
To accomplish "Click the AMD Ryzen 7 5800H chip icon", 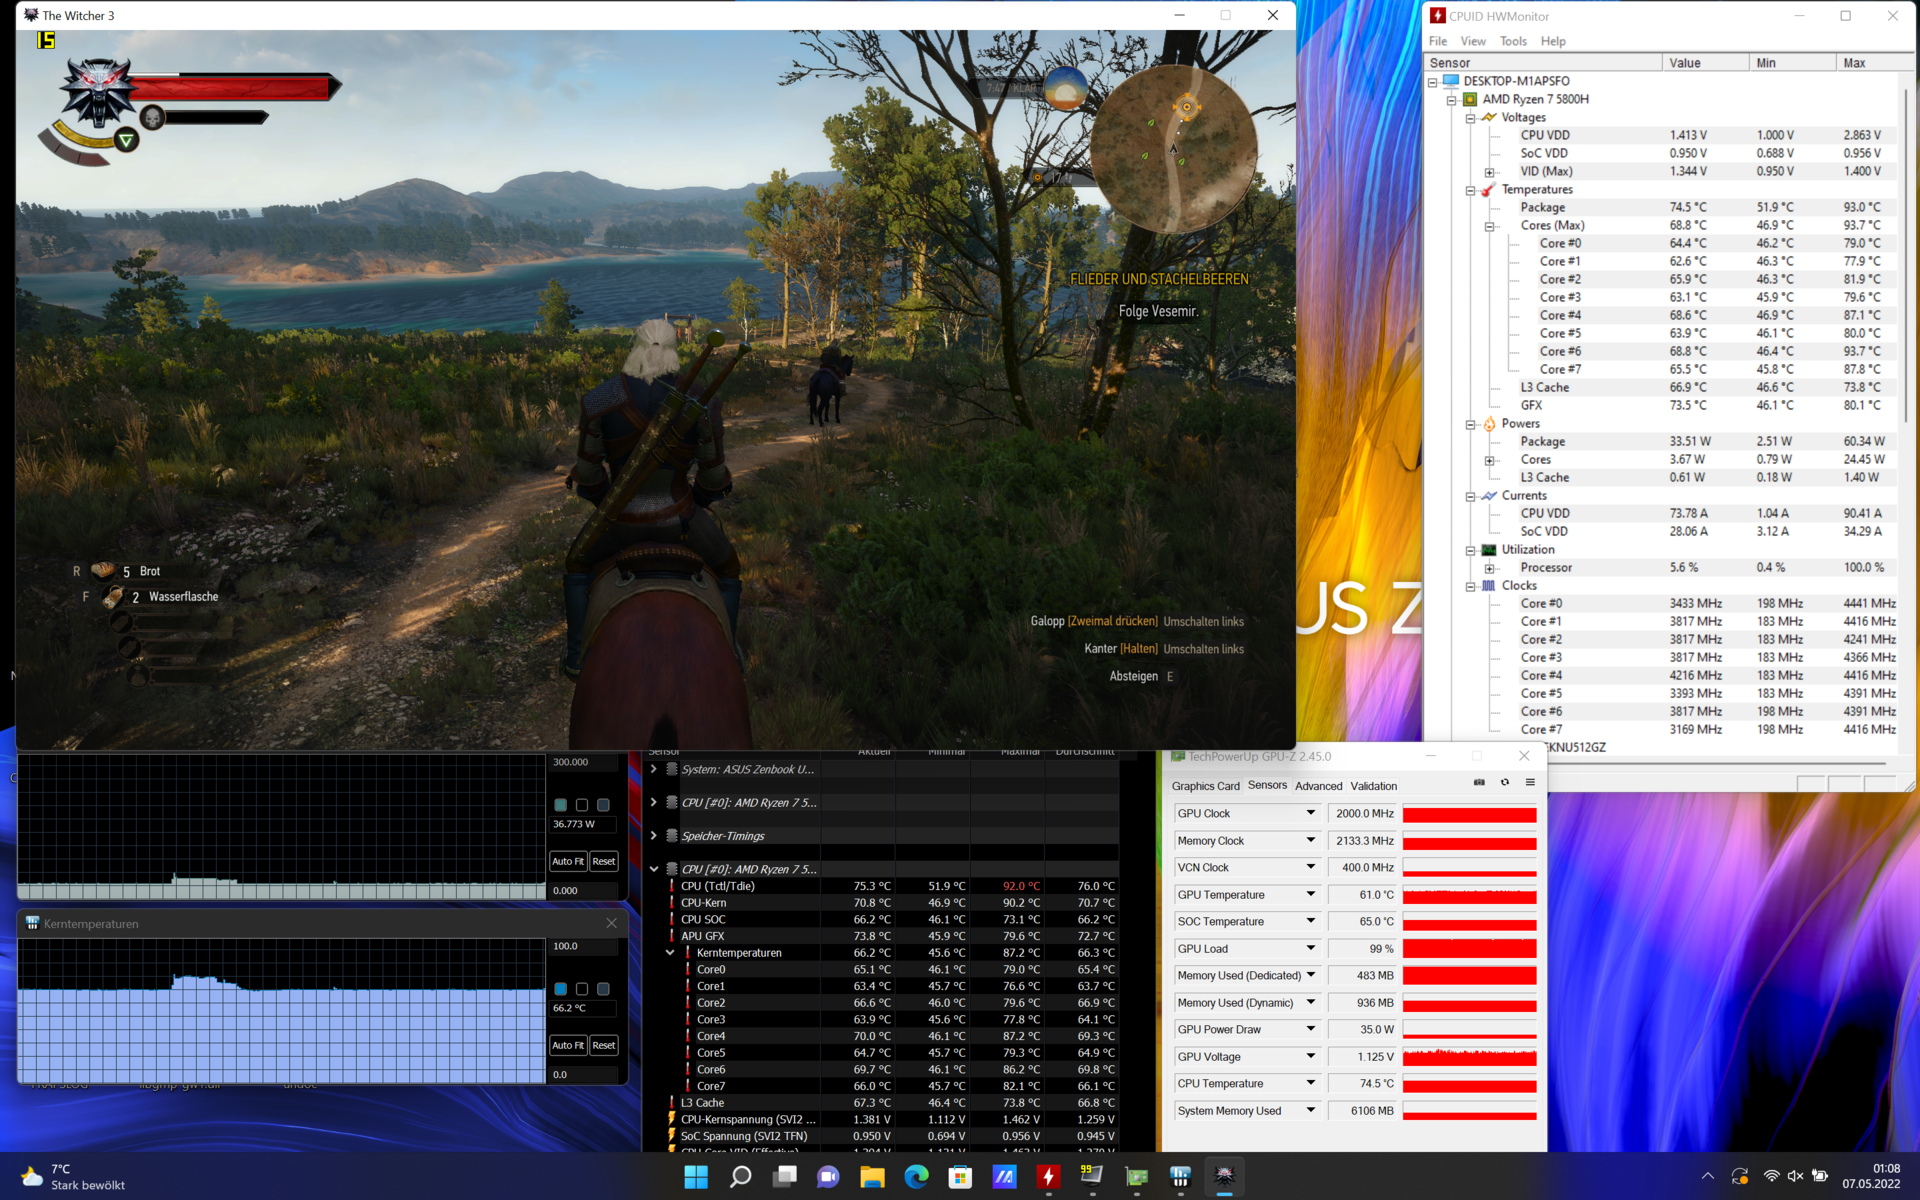I will pos(1470,100).
